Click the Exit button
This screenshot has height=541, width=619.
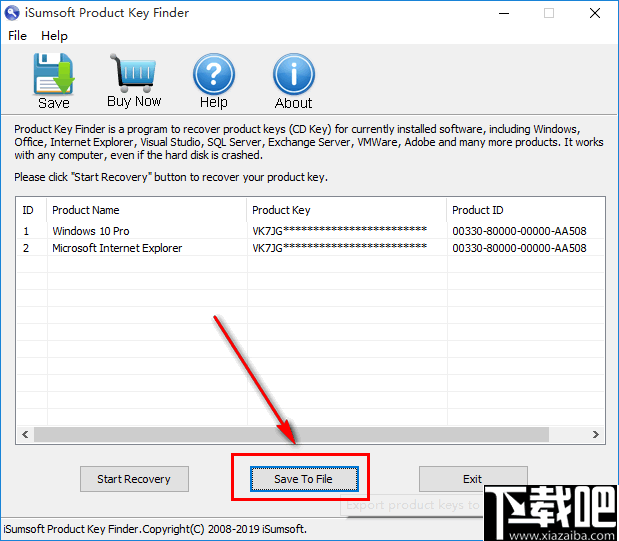tap(473, 479)
